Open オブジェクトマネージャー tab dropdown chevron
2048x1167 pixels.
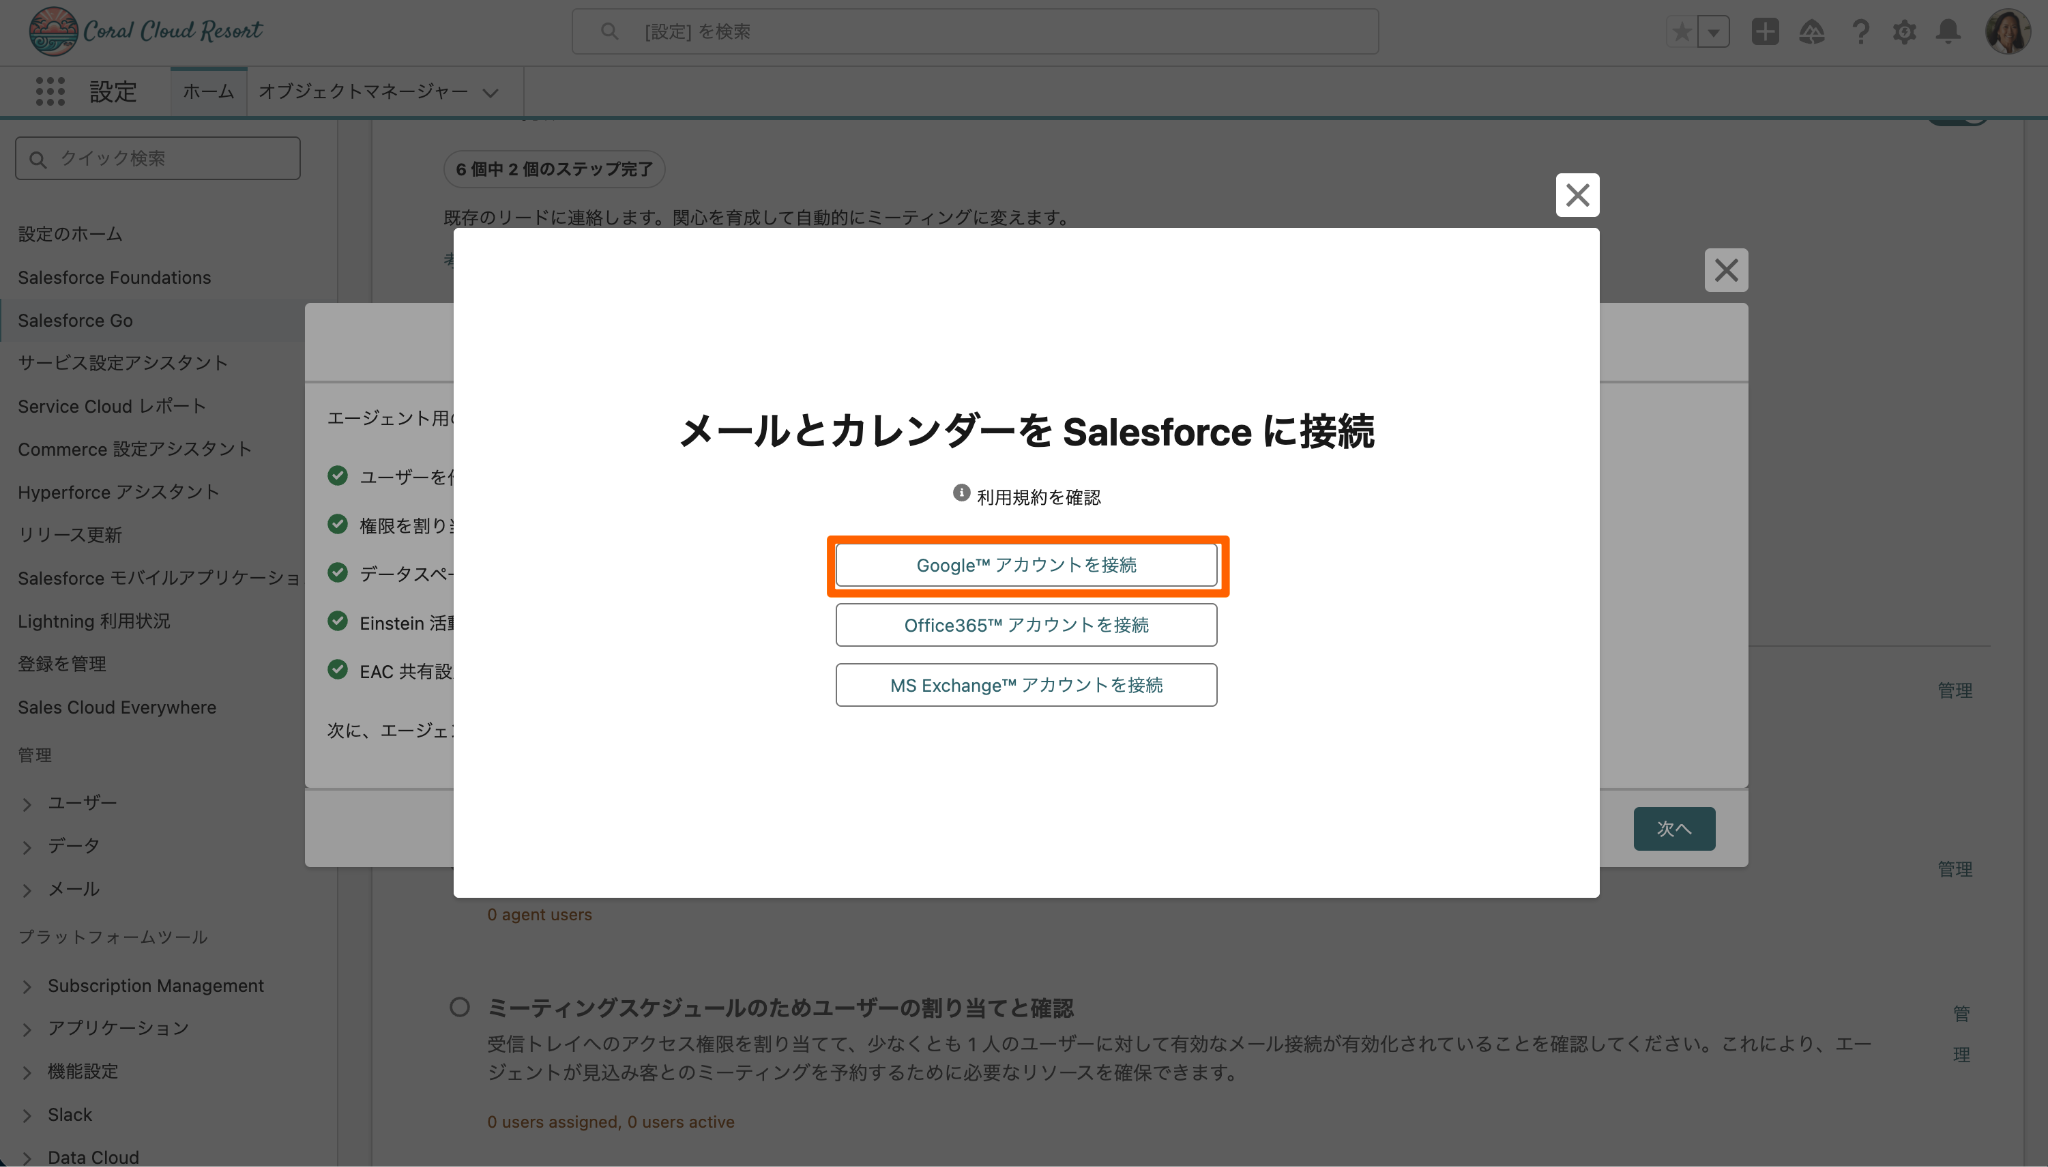pyautogui.click(x=490, y=93)
